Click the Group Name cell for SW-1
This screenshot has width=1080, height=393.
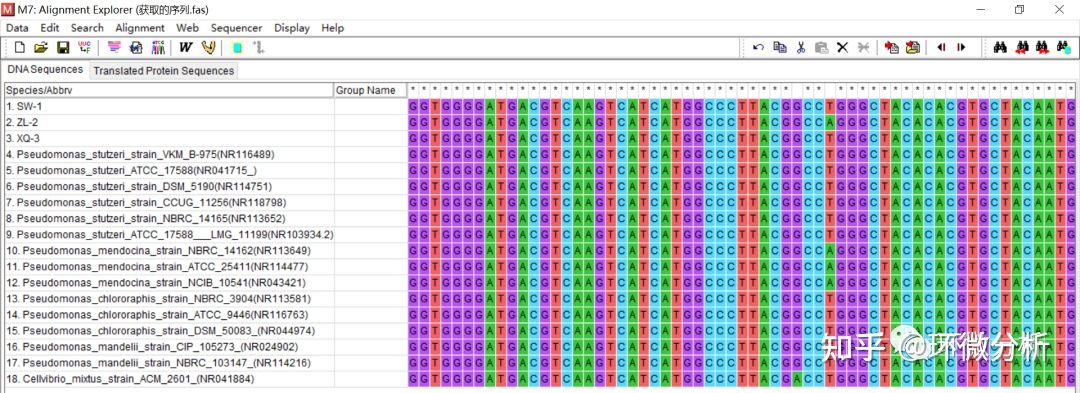371,107
